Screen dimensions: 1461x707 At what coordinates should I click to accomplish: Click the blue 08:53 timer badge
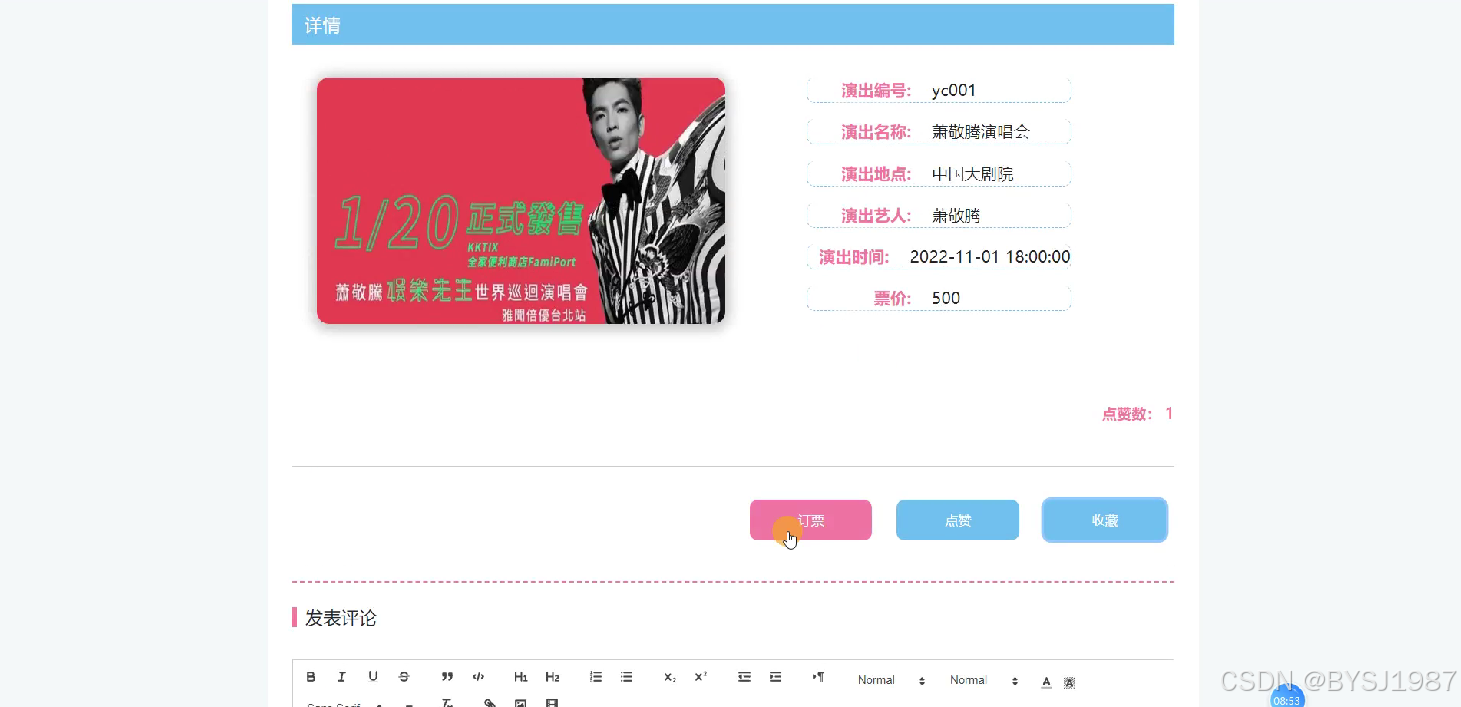(x=1287, y=699)
